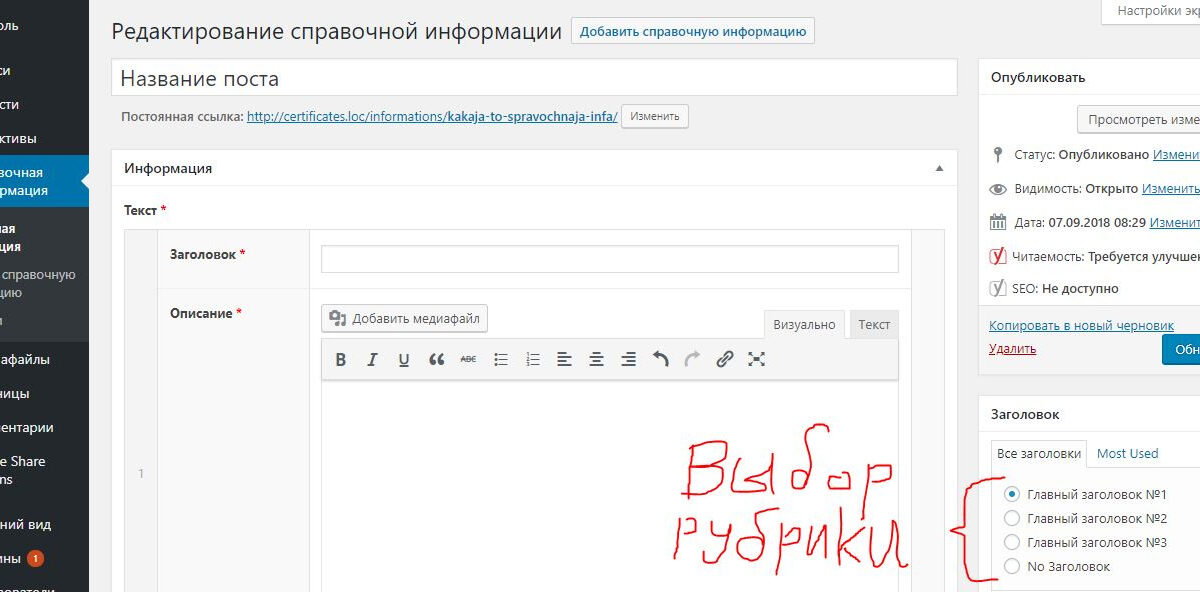Open the Настройки экрана tab at the top
The image size is (1200, 592).
pyautogui.click(x=1151, y=11)
